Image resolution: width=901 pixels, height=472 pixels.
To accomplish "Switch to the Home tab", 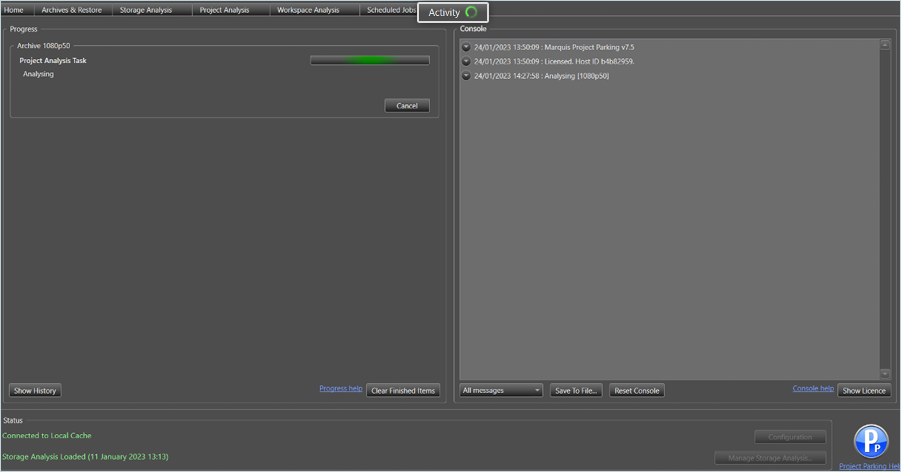I will click(x=14, y=10).
